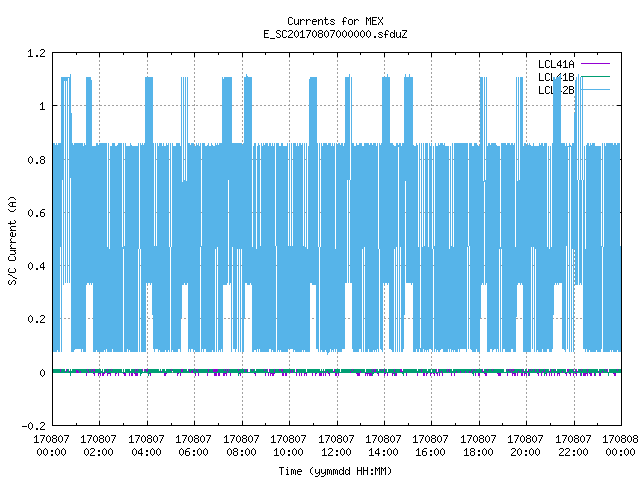Click the x-axis tick 170807 14:00
This screenshot has height=480, width=640.
(383, 446)
